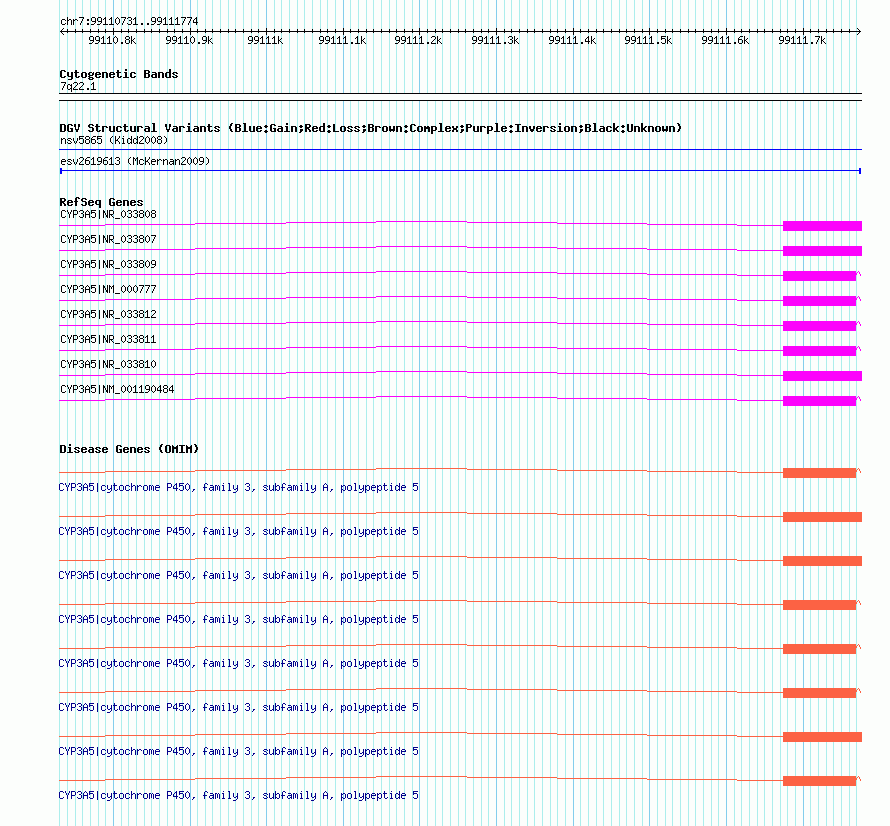Click the blue esv2619613 gain variant bar
890x826 pixels.
tap(460, 171)
